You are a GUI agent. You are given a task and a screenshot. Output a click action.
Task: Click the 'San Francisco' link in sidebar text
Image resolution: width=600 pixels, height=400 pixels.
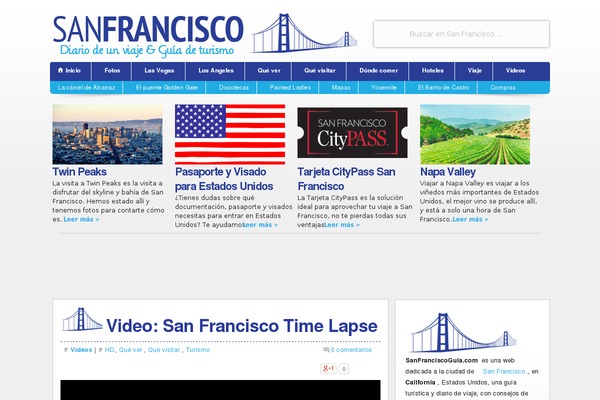click(x=504, y=371)
